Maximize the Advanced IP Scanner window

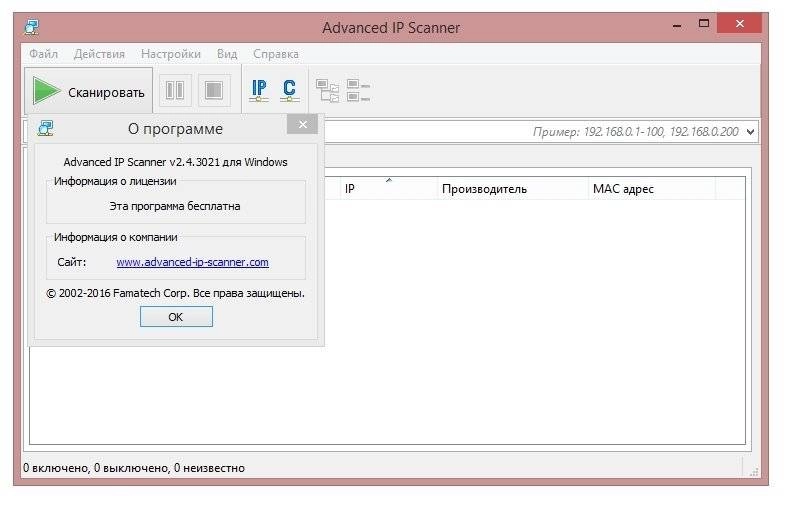click(704, 24)
